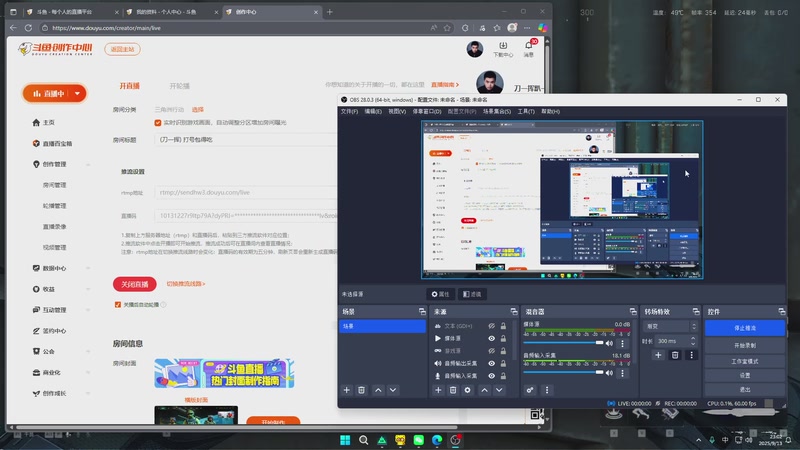Viewport: 800px width, 450px height.
Task: Float the 控件 dock panel icon
Action: pos(782,311)
